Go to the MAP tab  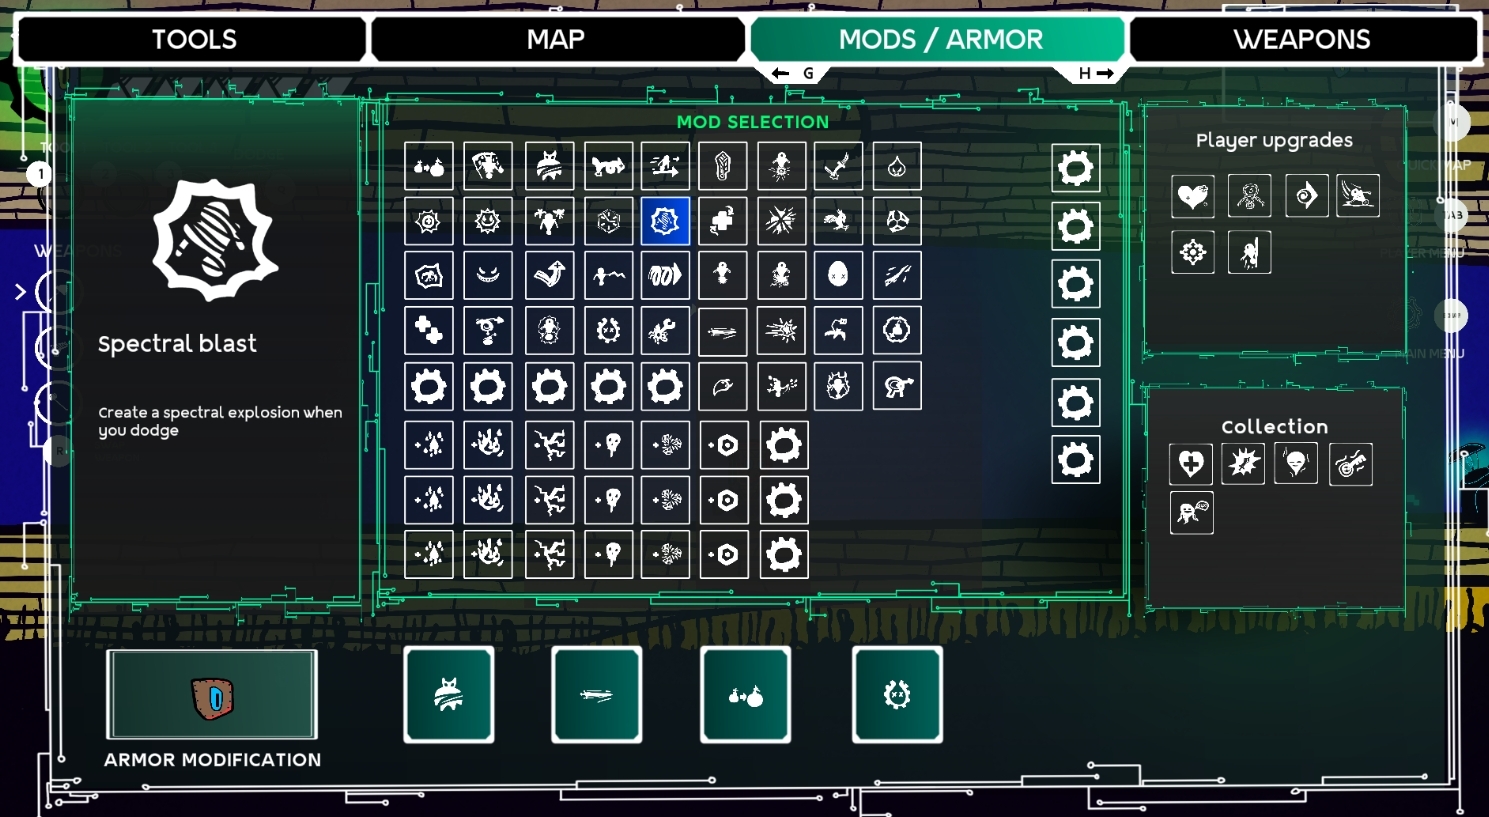pyautogui.click(x=556, y=40)
